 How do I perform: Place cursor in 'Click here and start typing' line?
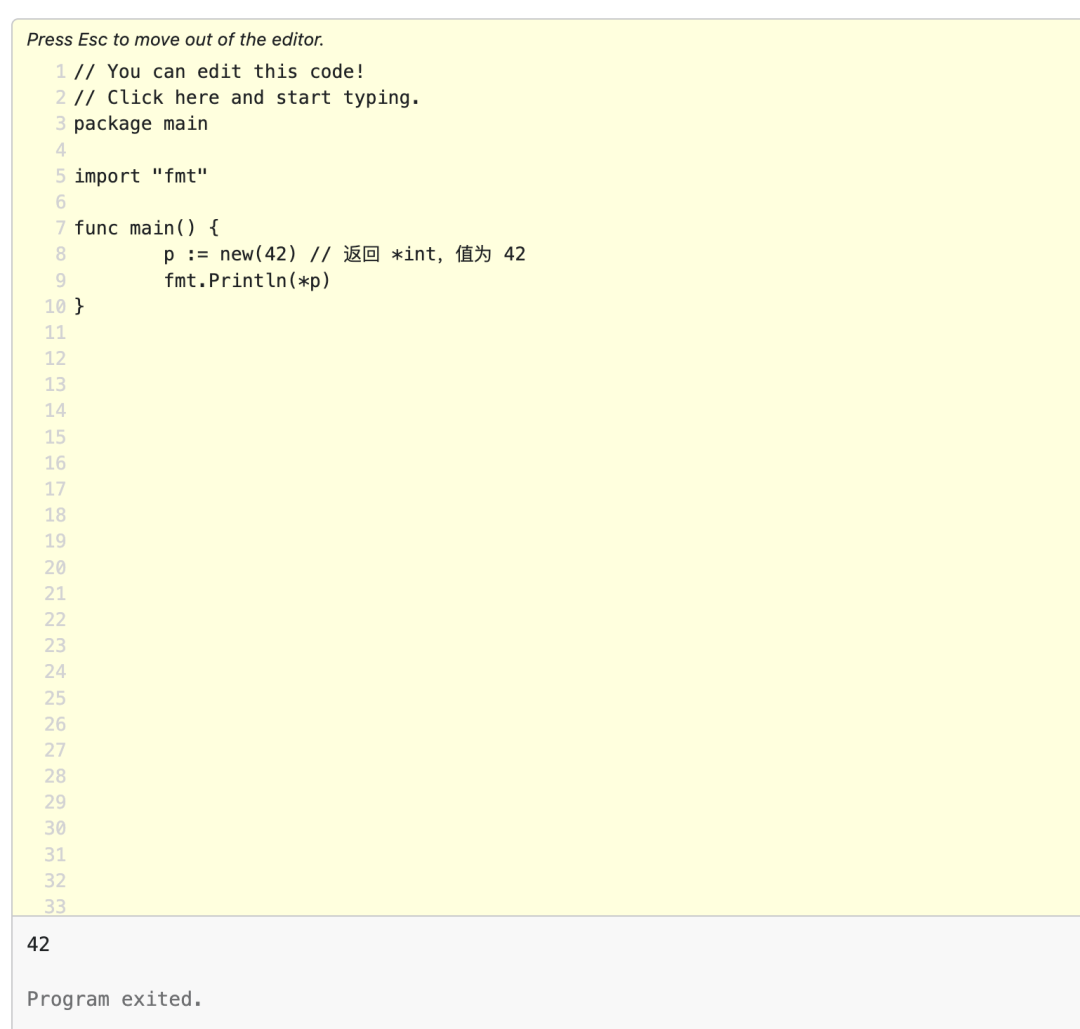tap(247, 98)
